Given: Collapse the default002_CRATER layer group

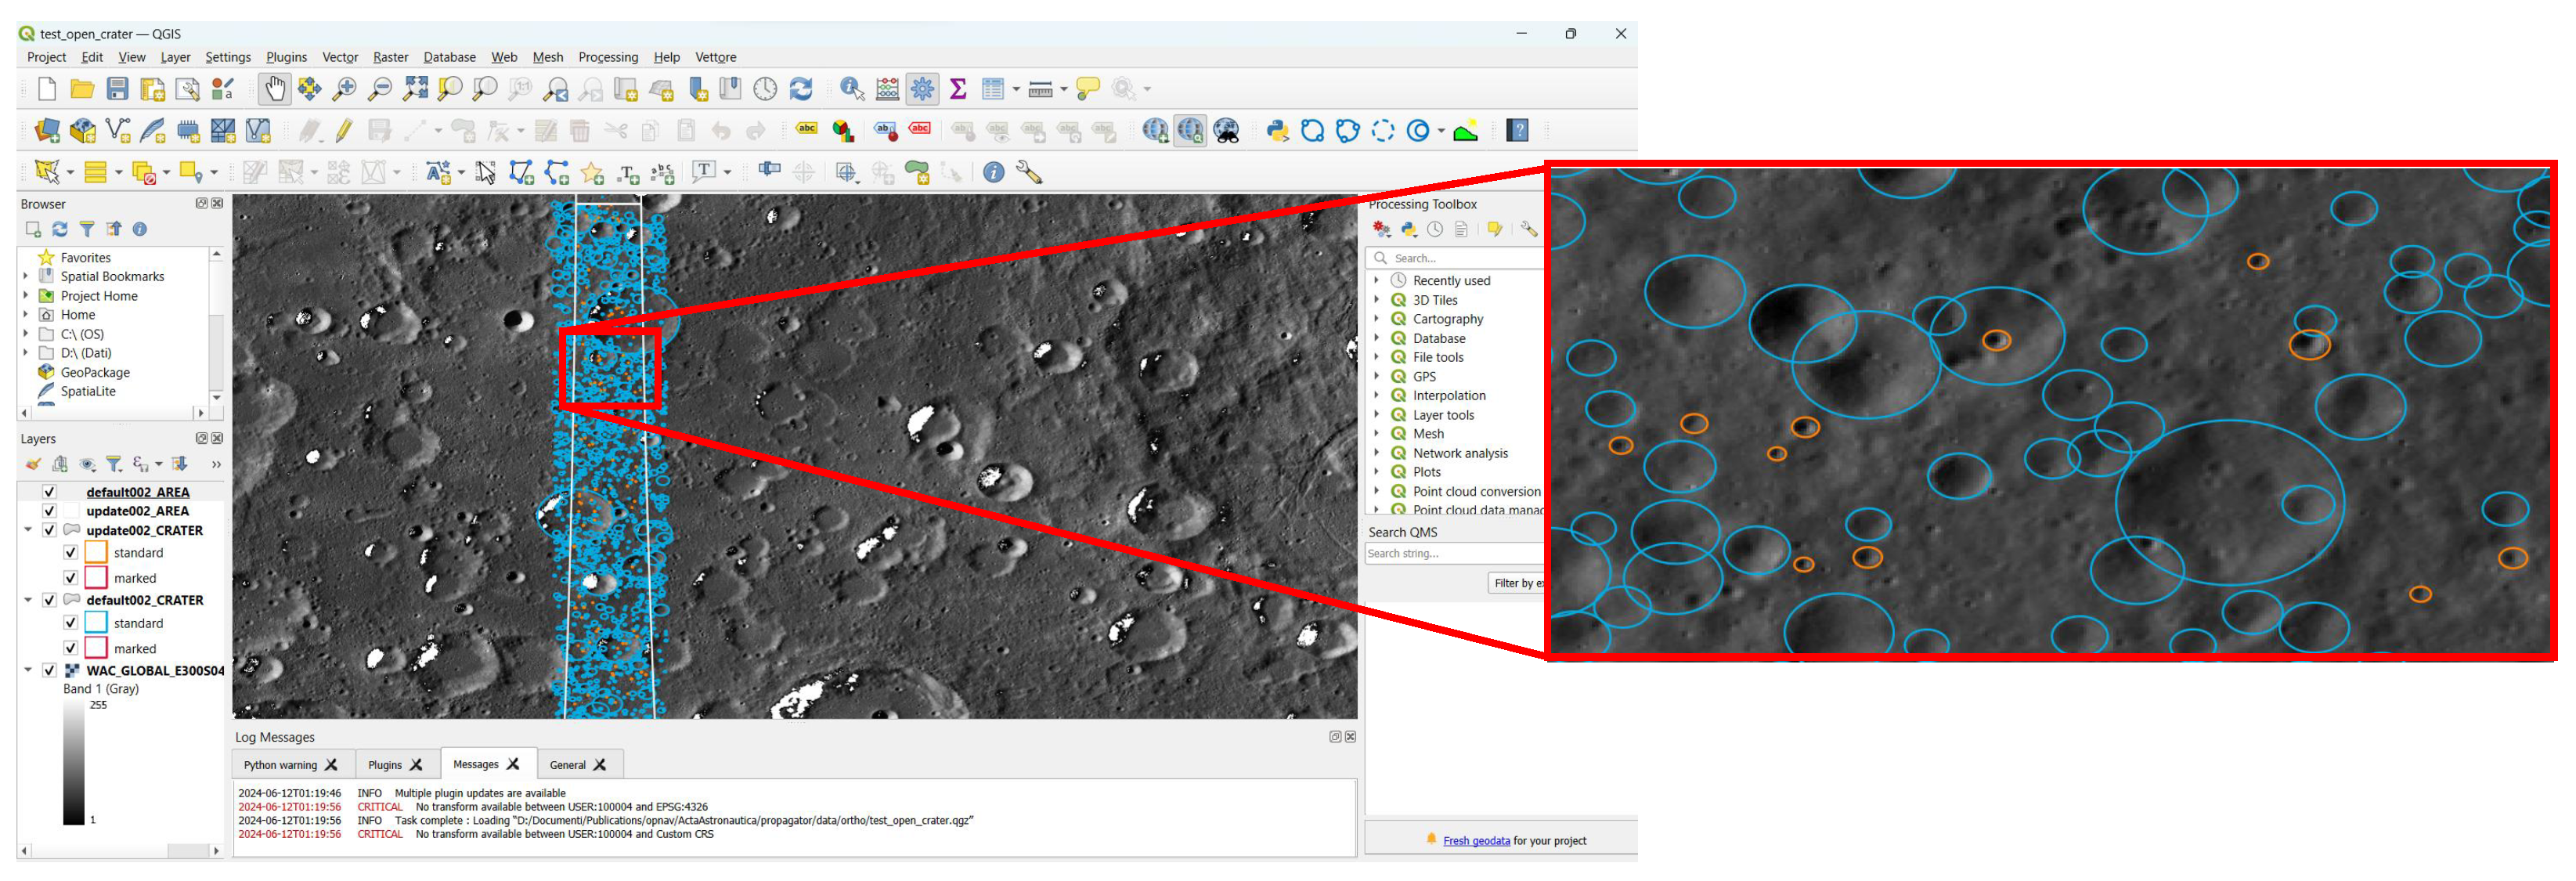Looking at the screenshot, I should click(28, 600).
